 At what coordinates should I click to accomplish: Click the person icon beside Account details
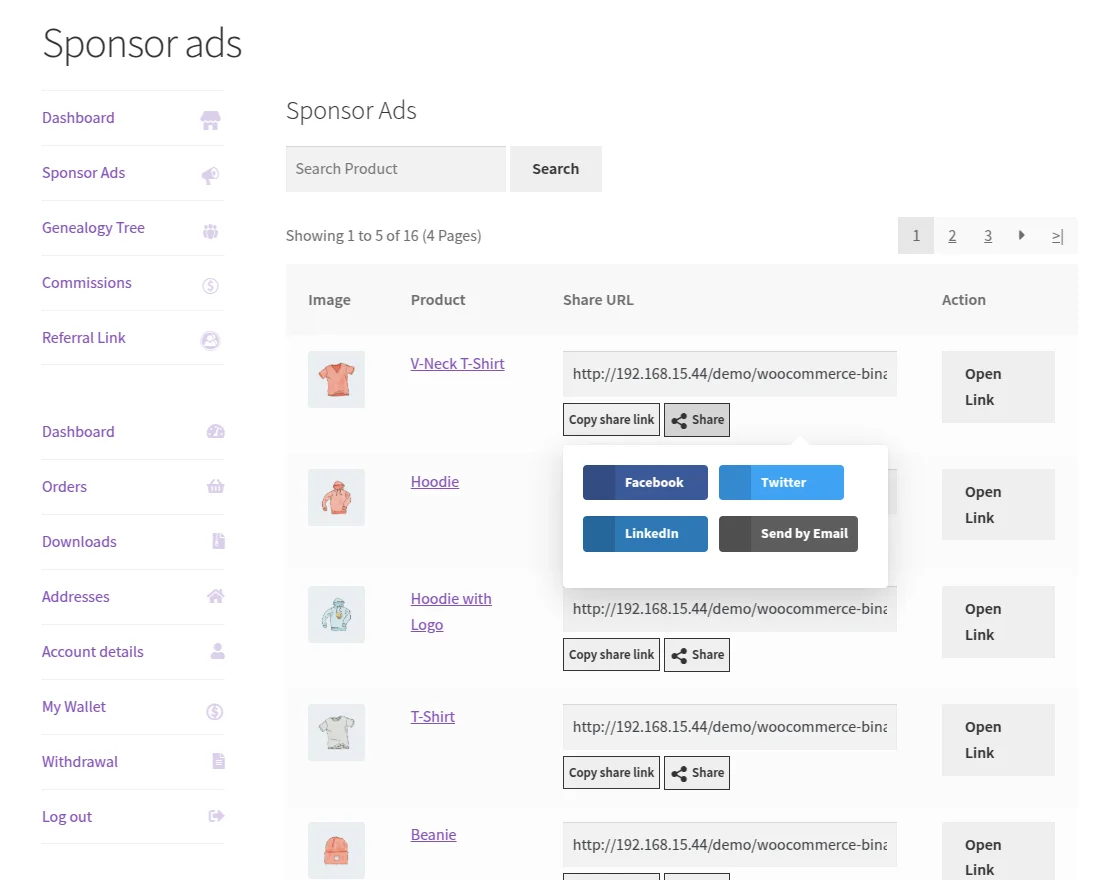pos(216,652)
